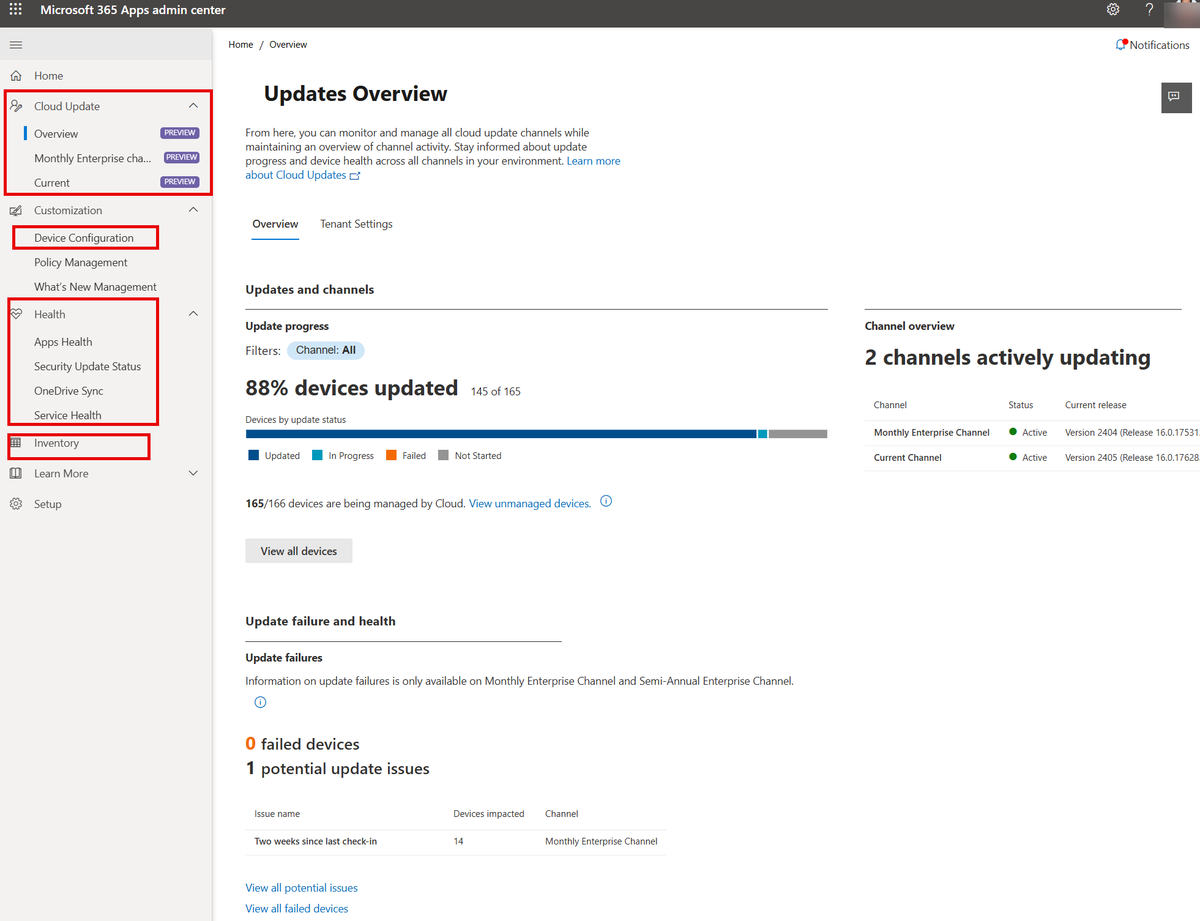Open What's New Management page

click(x=95, y=287)
